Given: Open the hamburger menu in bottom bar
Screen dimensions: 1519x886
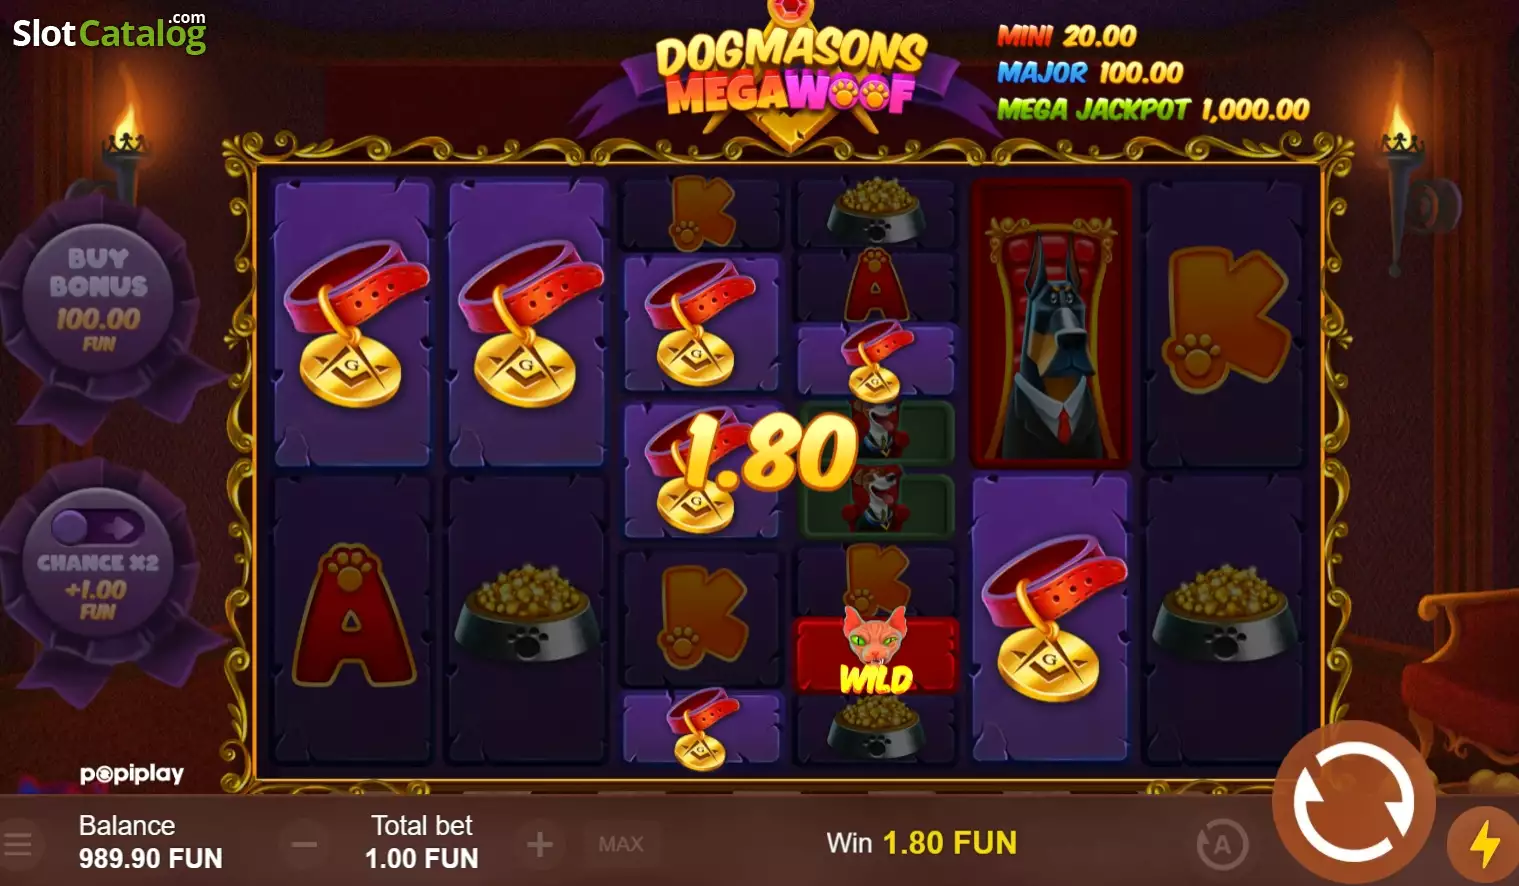Looking at the screenshot, I should [x=18, y=844].
